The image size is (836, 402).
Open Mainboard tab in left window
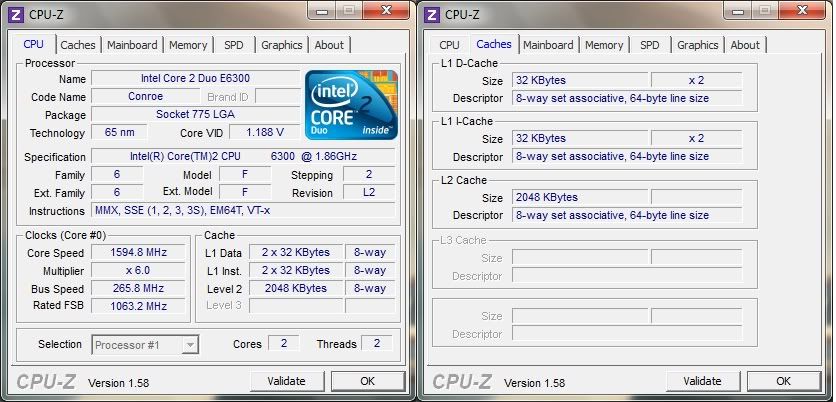(132, 45)
